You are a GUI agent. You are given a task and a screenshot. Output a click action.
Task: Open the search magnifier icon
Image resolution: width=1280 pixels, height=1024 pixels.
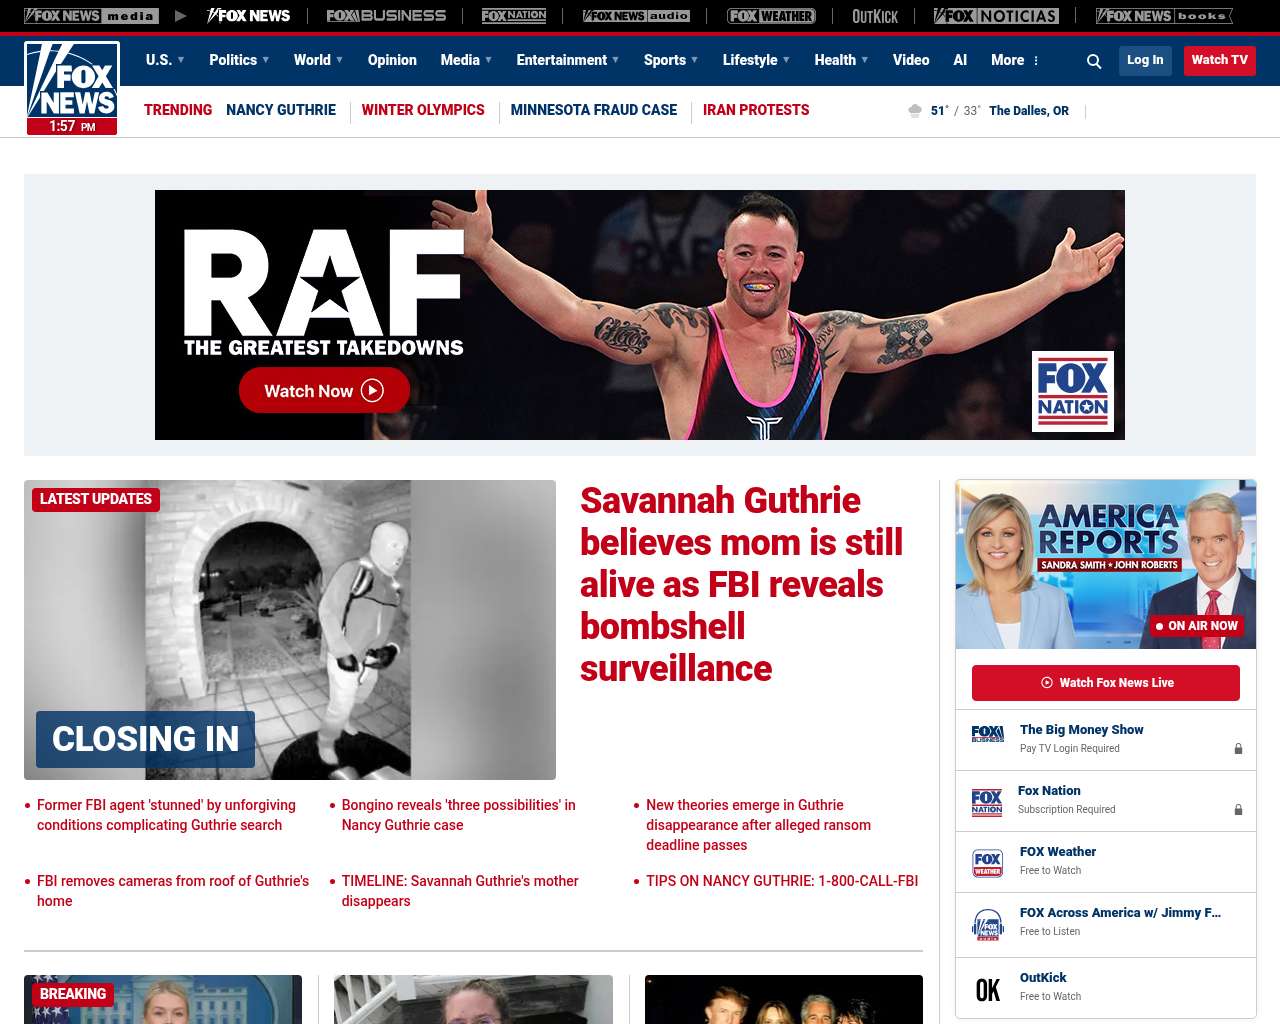coord(1094,61)
